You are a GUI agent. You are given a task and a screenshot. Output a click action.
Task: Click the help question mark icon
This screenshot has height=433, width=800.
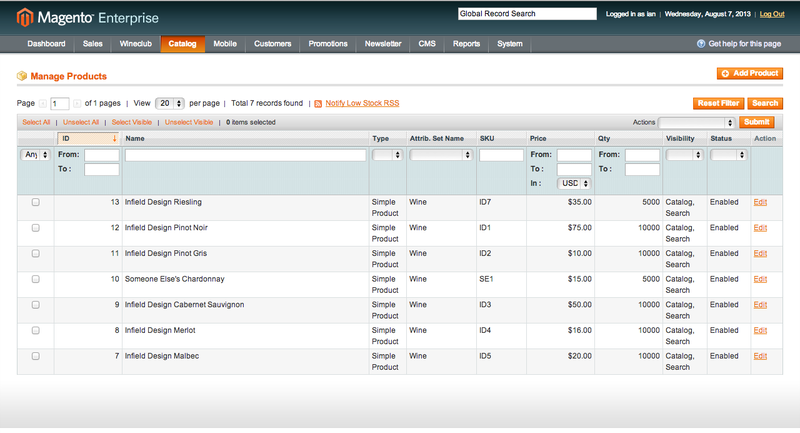coord(701,44)
